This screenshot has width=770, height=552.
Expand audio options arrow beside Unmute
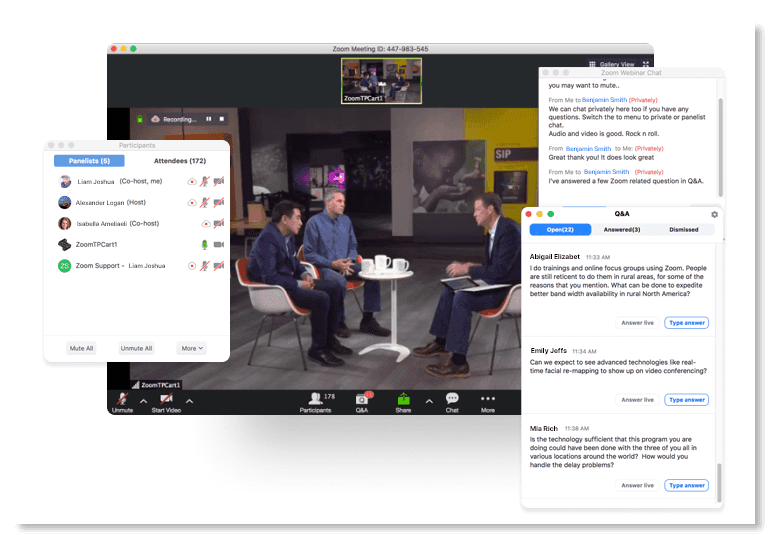coord(143,402)
